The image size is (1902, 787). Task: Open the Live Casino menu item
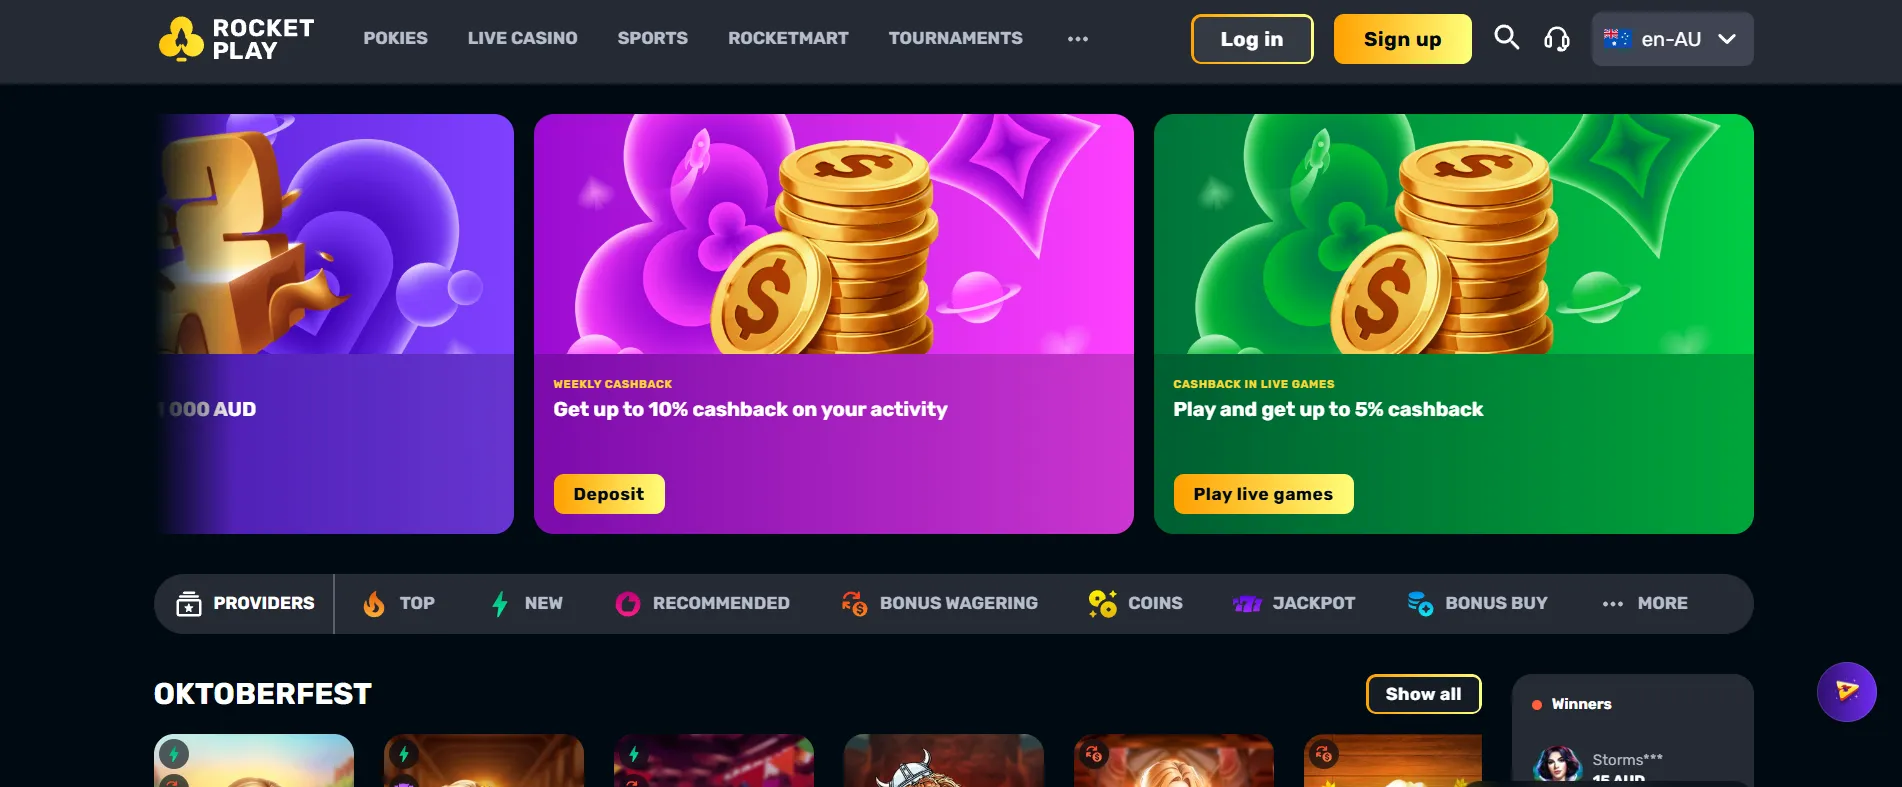click(522, 38)
